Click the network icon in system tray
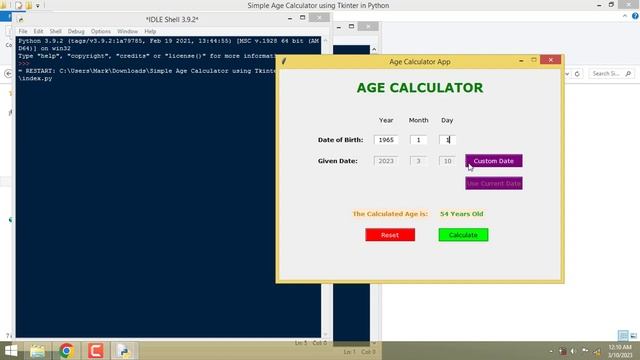This screenshot has height=360, width=640. (x=597, y=351)
